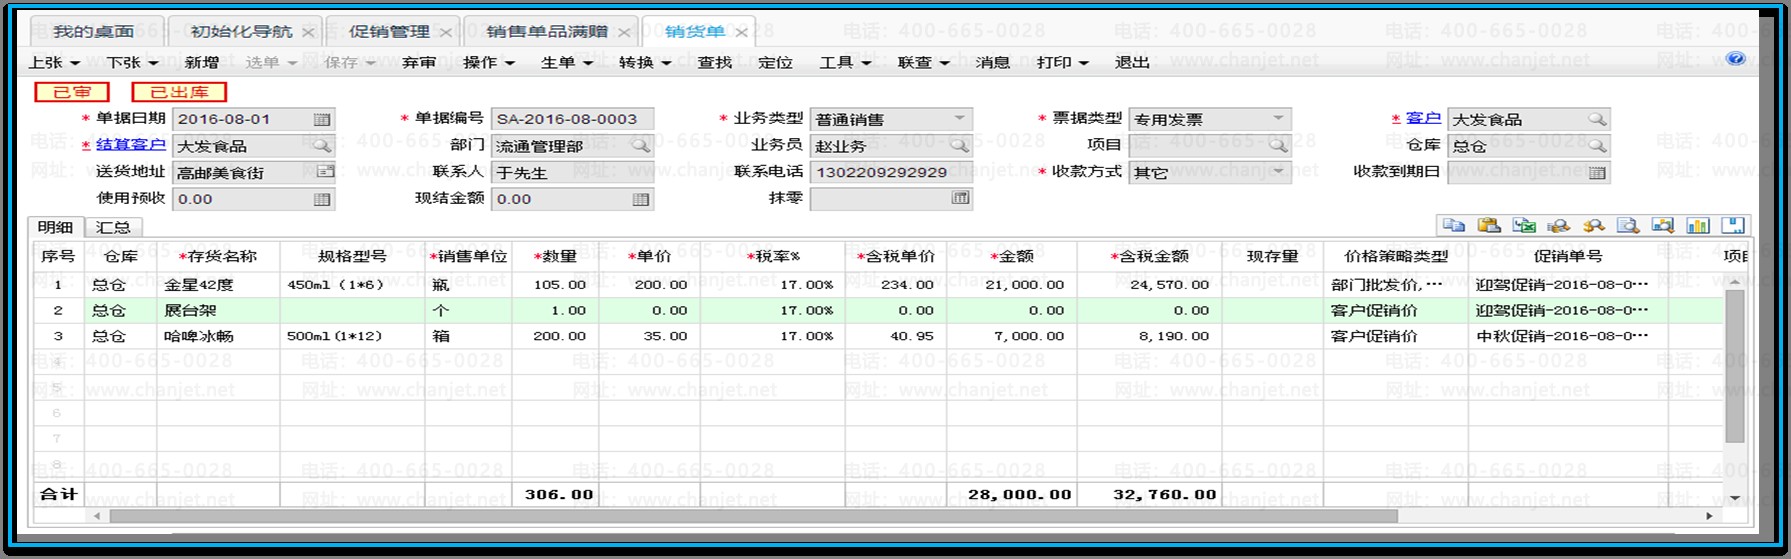The image size is (1791, 559).
Task: Open the 操作 dropdown menu
Action: point(509,62)
